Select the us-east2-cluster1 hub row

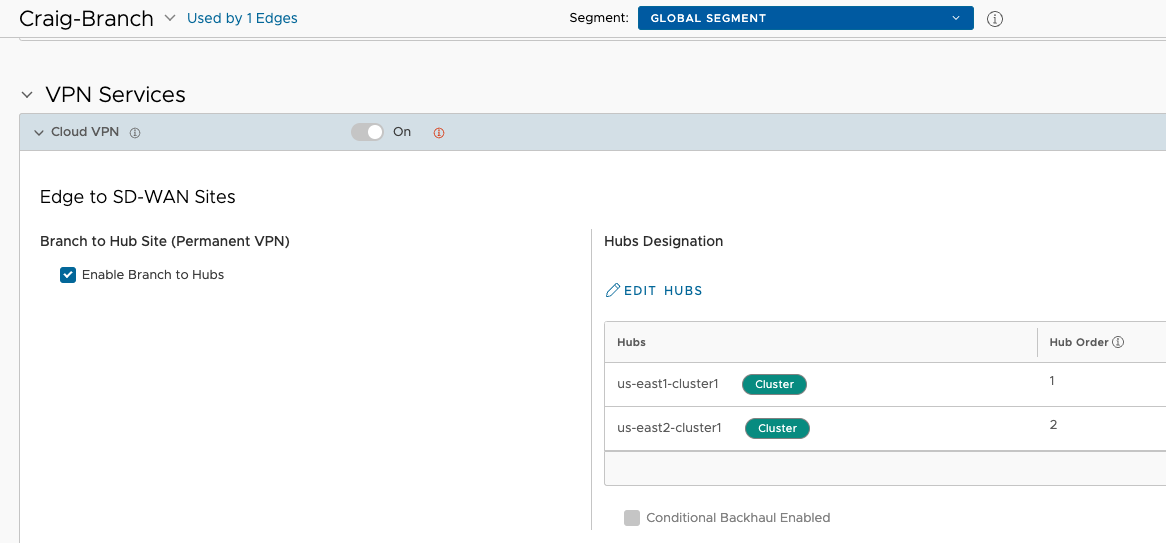[x=885, y=428]
